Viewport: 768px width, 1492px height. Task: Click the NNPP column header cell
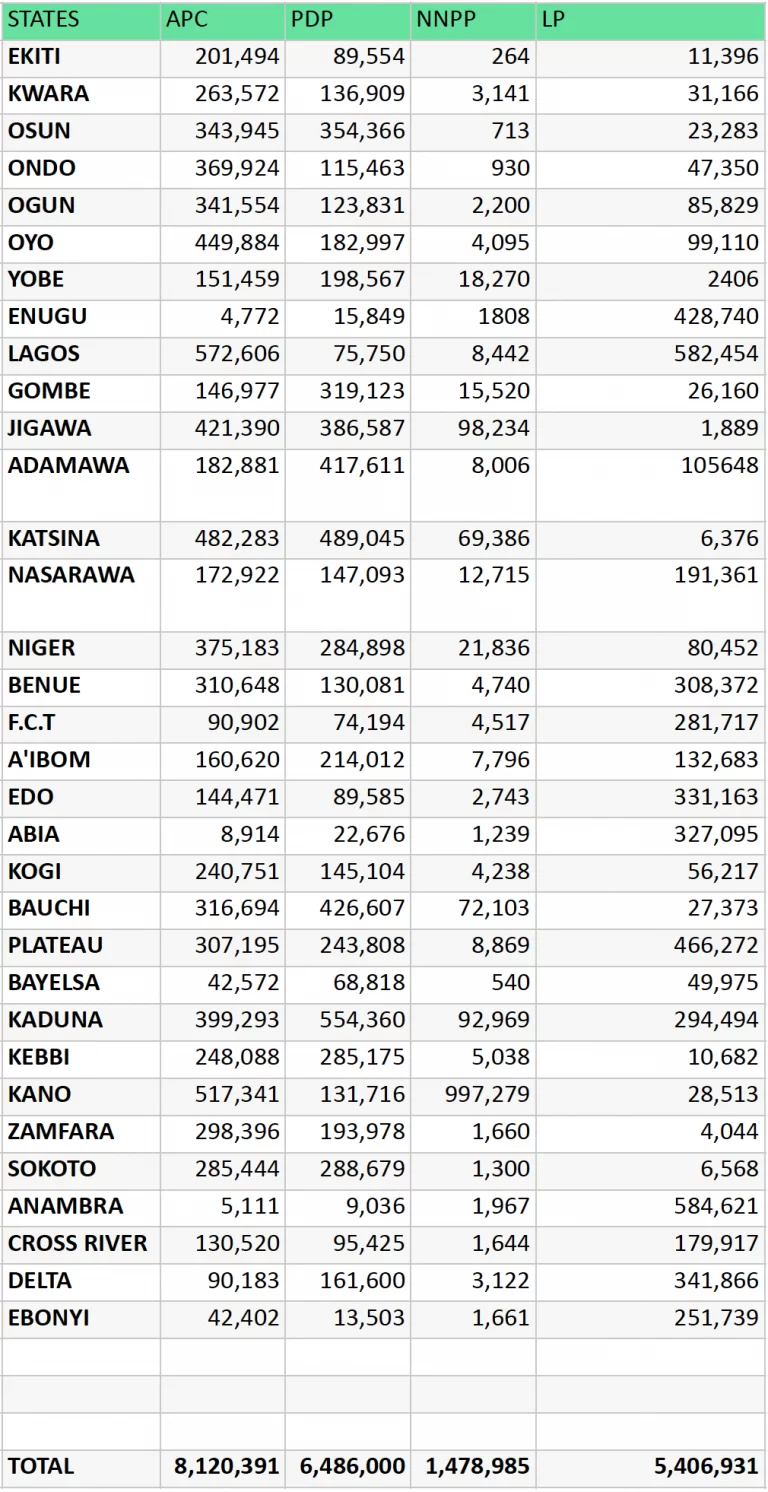472,20
